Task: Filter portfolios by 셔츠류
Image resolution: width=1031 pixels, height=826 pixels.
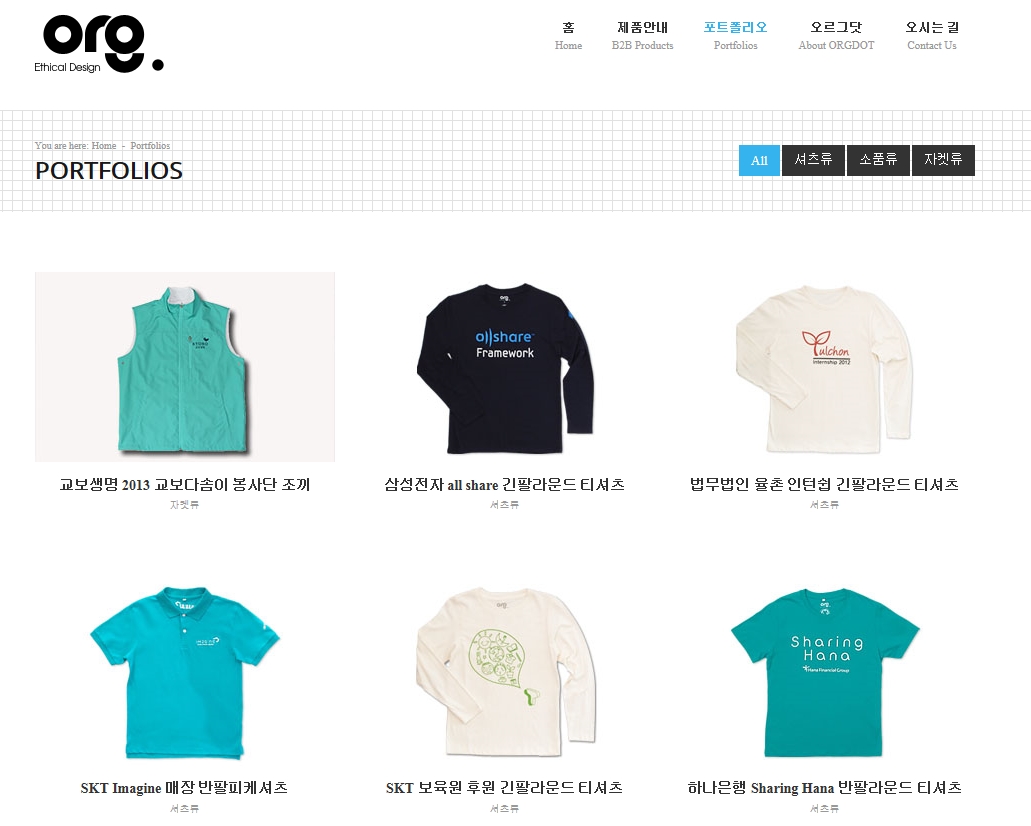Action: coord(813,160)
